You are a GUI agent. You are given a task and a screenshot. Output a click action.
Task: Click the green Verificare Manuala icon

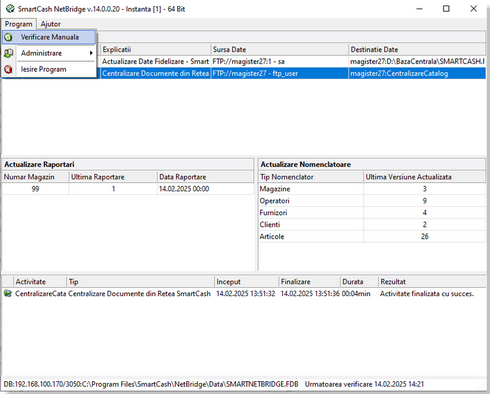[8, 37]
